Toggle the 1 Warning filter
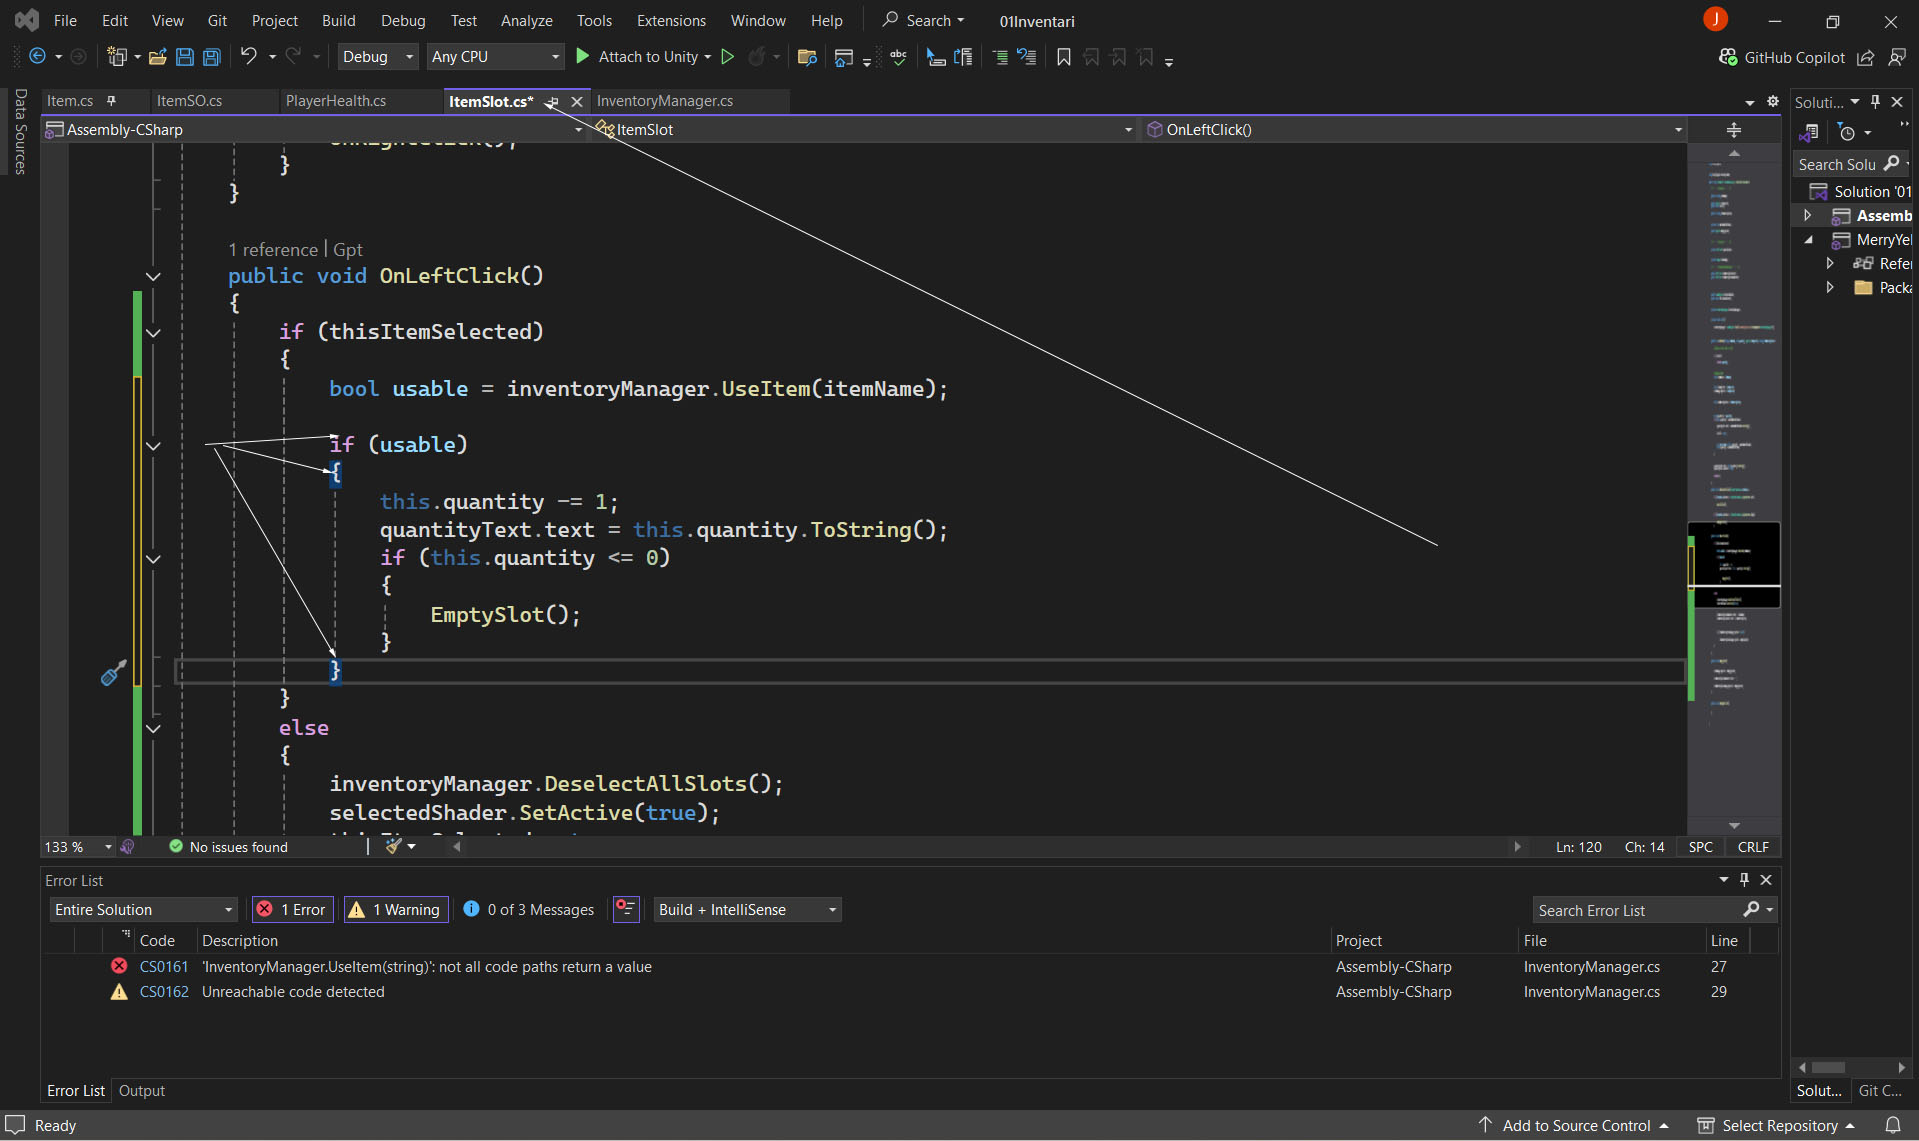1919x1141 pixels. coord(397,909)
